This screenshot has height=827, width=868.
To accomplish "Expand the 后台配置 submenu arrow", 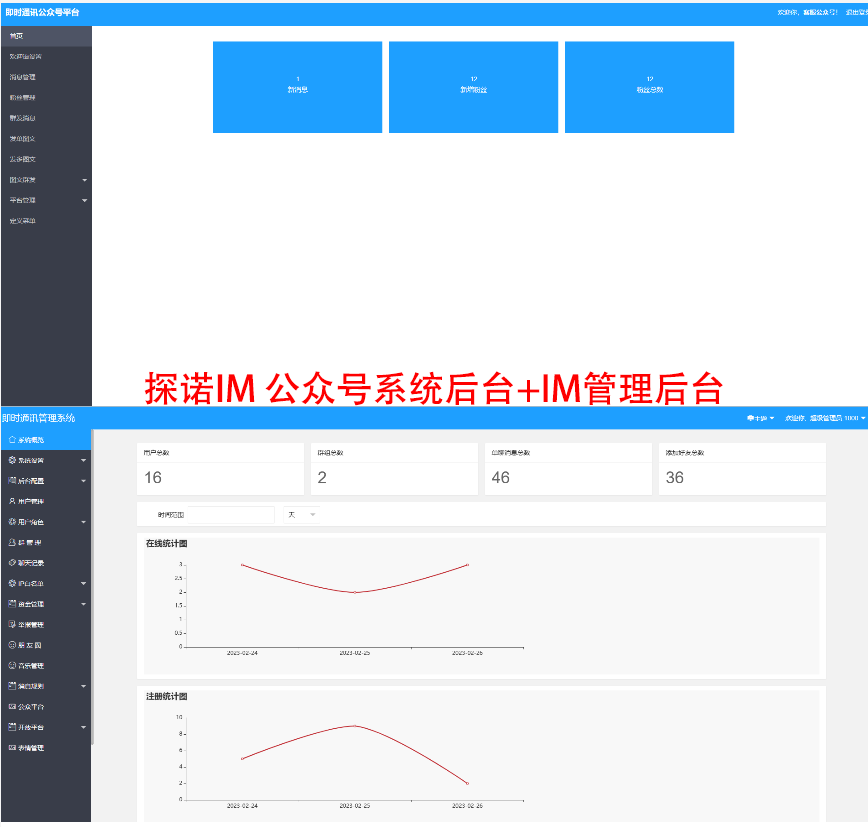I will pyautogui.click(x=84, y=481).
